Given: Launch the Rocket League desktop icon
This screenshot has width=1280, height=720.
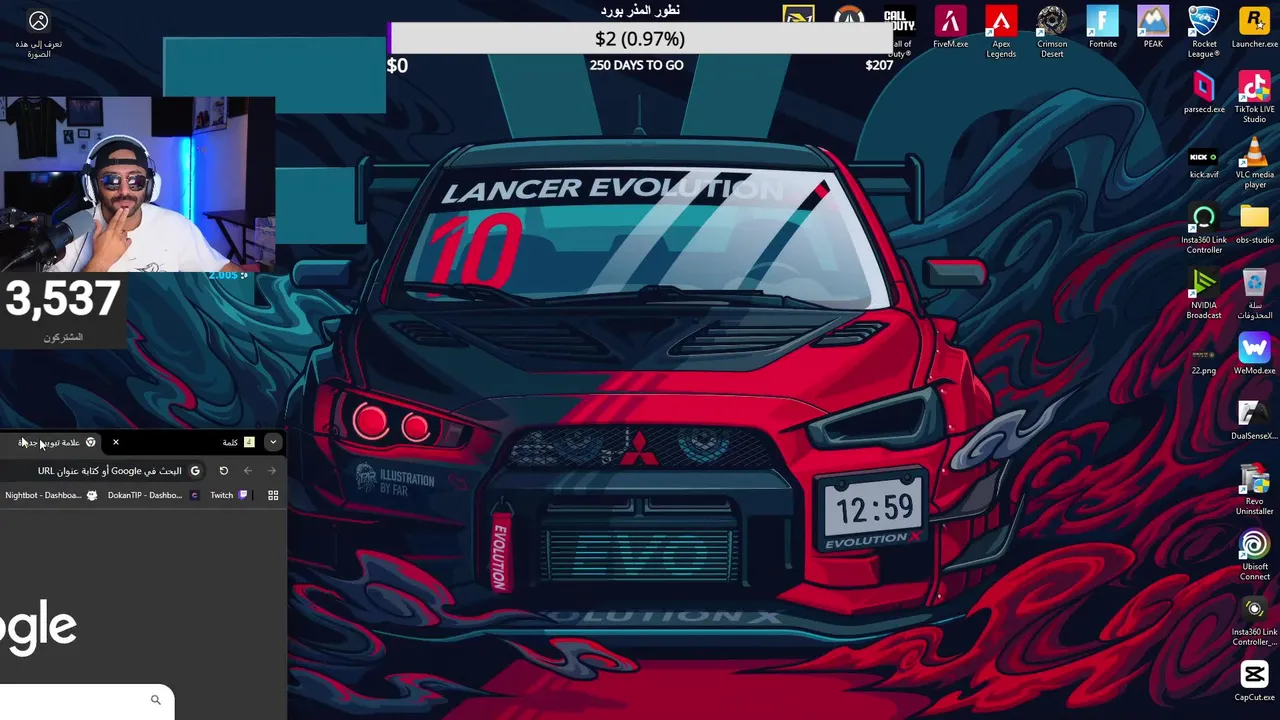Looking at the screenshot, I should 1204,32.
